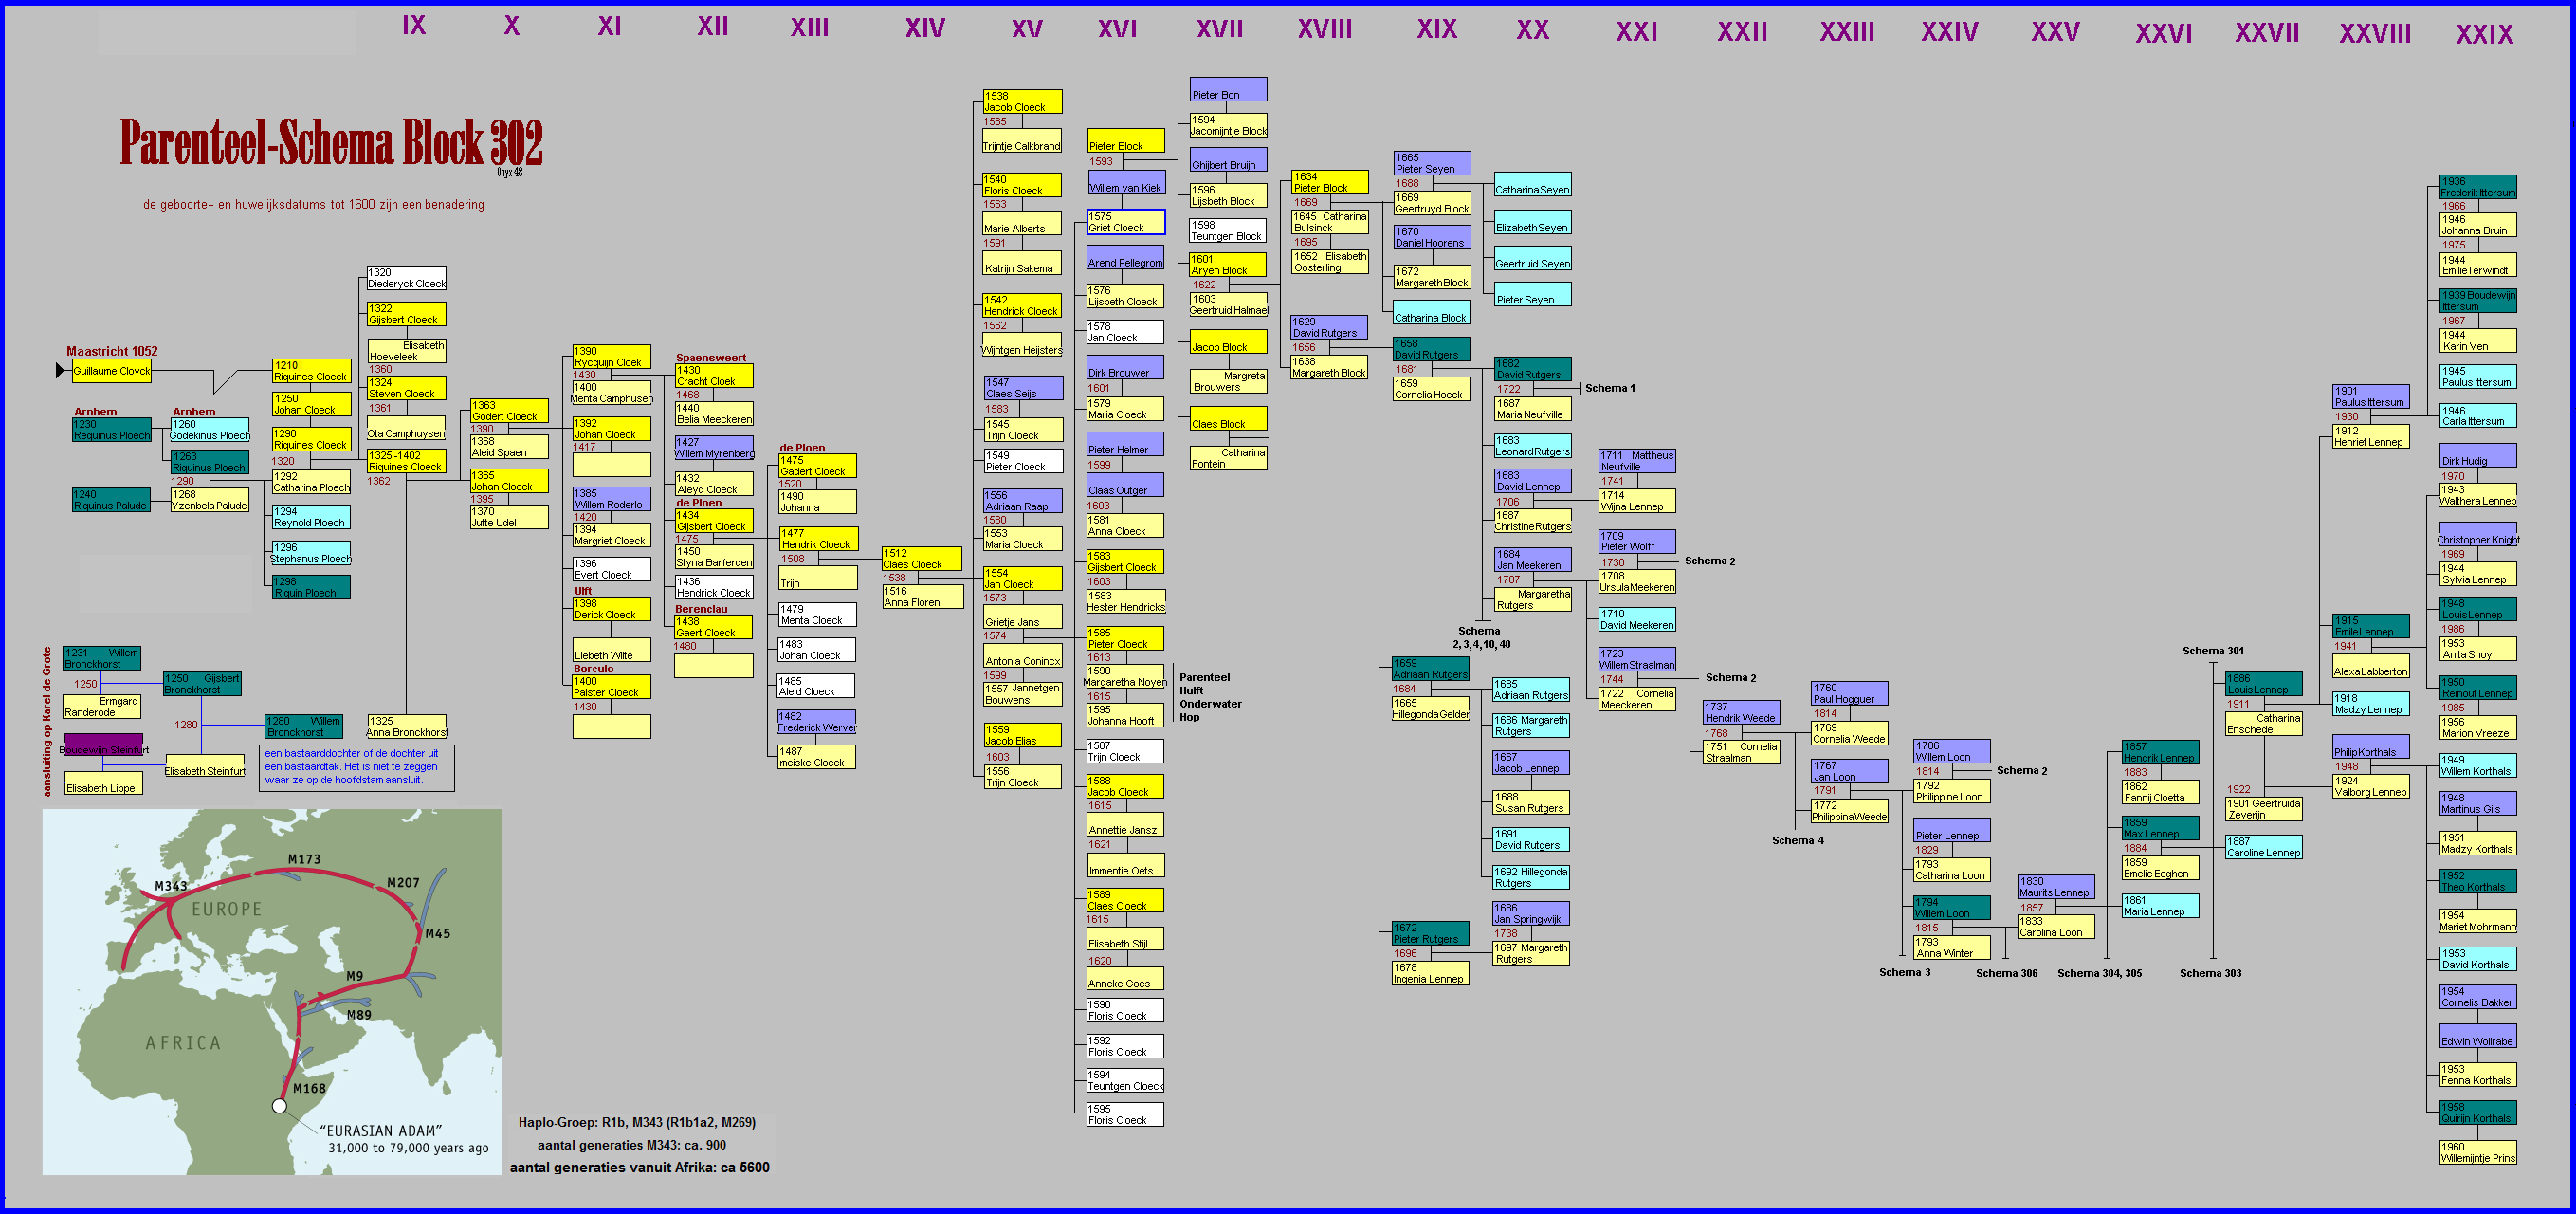This screenshot has height=1214, width=2576.
Task: Follow the Schema 304, 305 label
Action: pos(2099,973)
